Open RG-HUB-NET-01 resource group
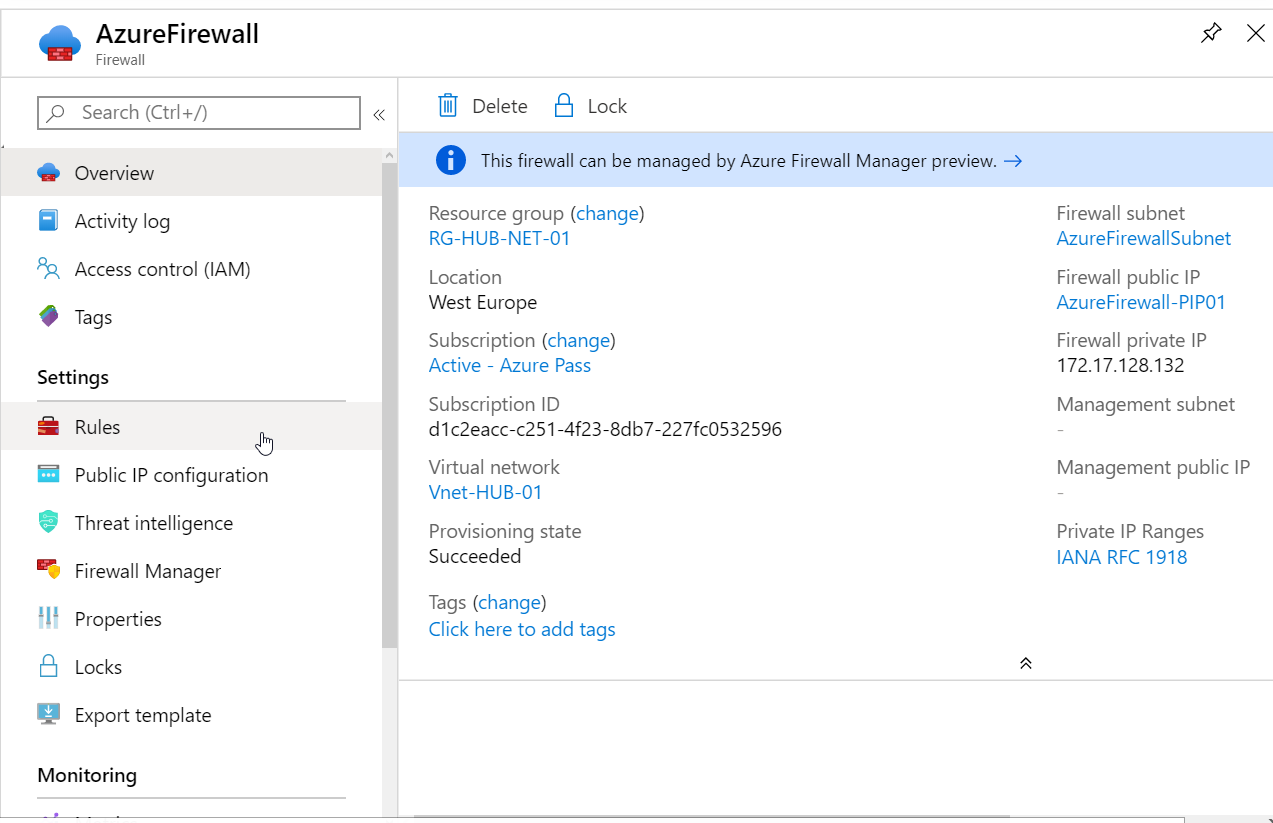 [x=499, y=238]
